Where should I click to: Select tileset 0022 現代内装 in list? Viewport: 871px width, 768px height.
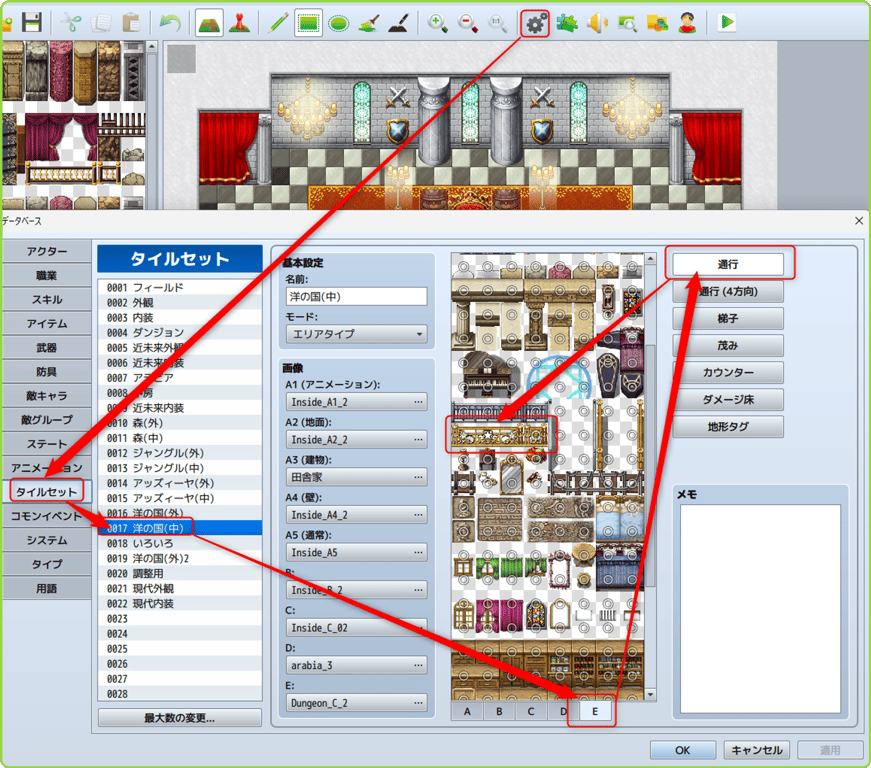(x=179, y=603)
